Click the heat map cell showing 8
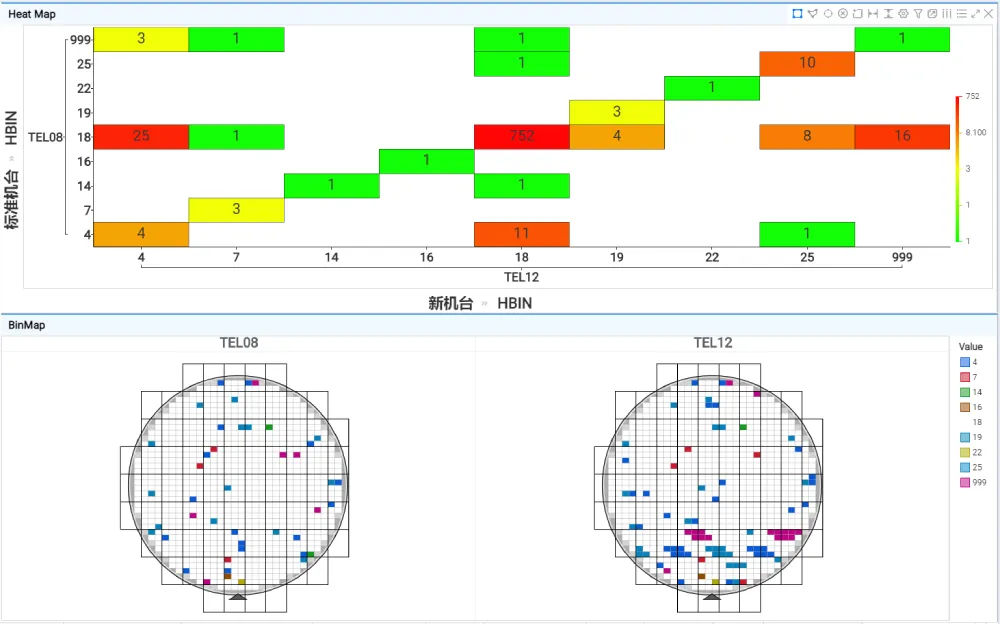Viewport: 1000px width, 624px height. 807,137
